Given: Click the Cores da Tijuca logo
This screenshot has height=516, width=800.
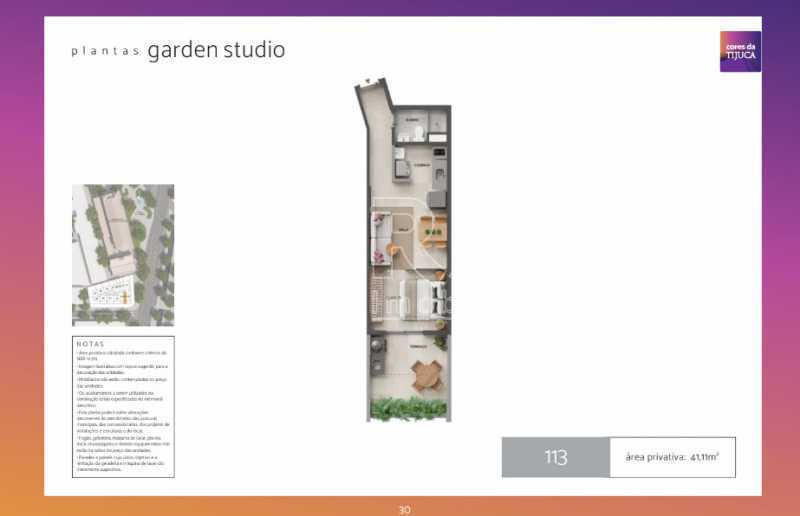Looking at the screenshot, I should pyautogui.click(x=740, y=51).
